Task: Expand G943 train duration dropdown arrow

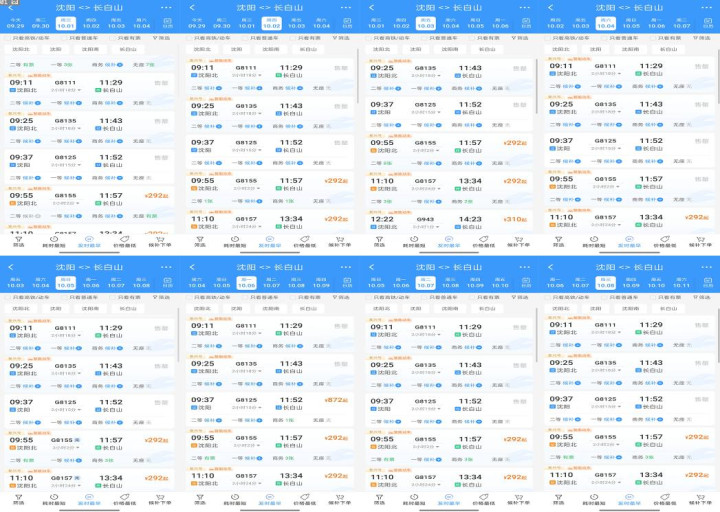Action: click(x=435, y=226)
